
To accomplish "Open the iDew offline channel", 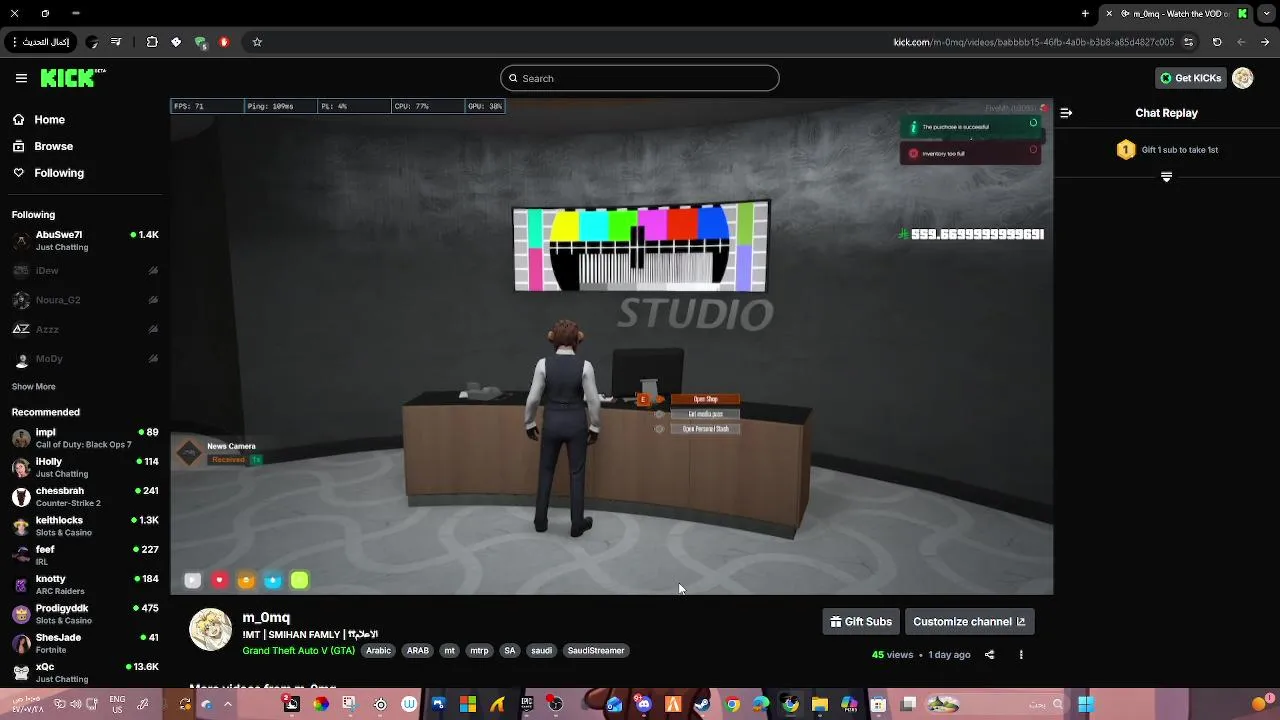I will tap(85, 271).
